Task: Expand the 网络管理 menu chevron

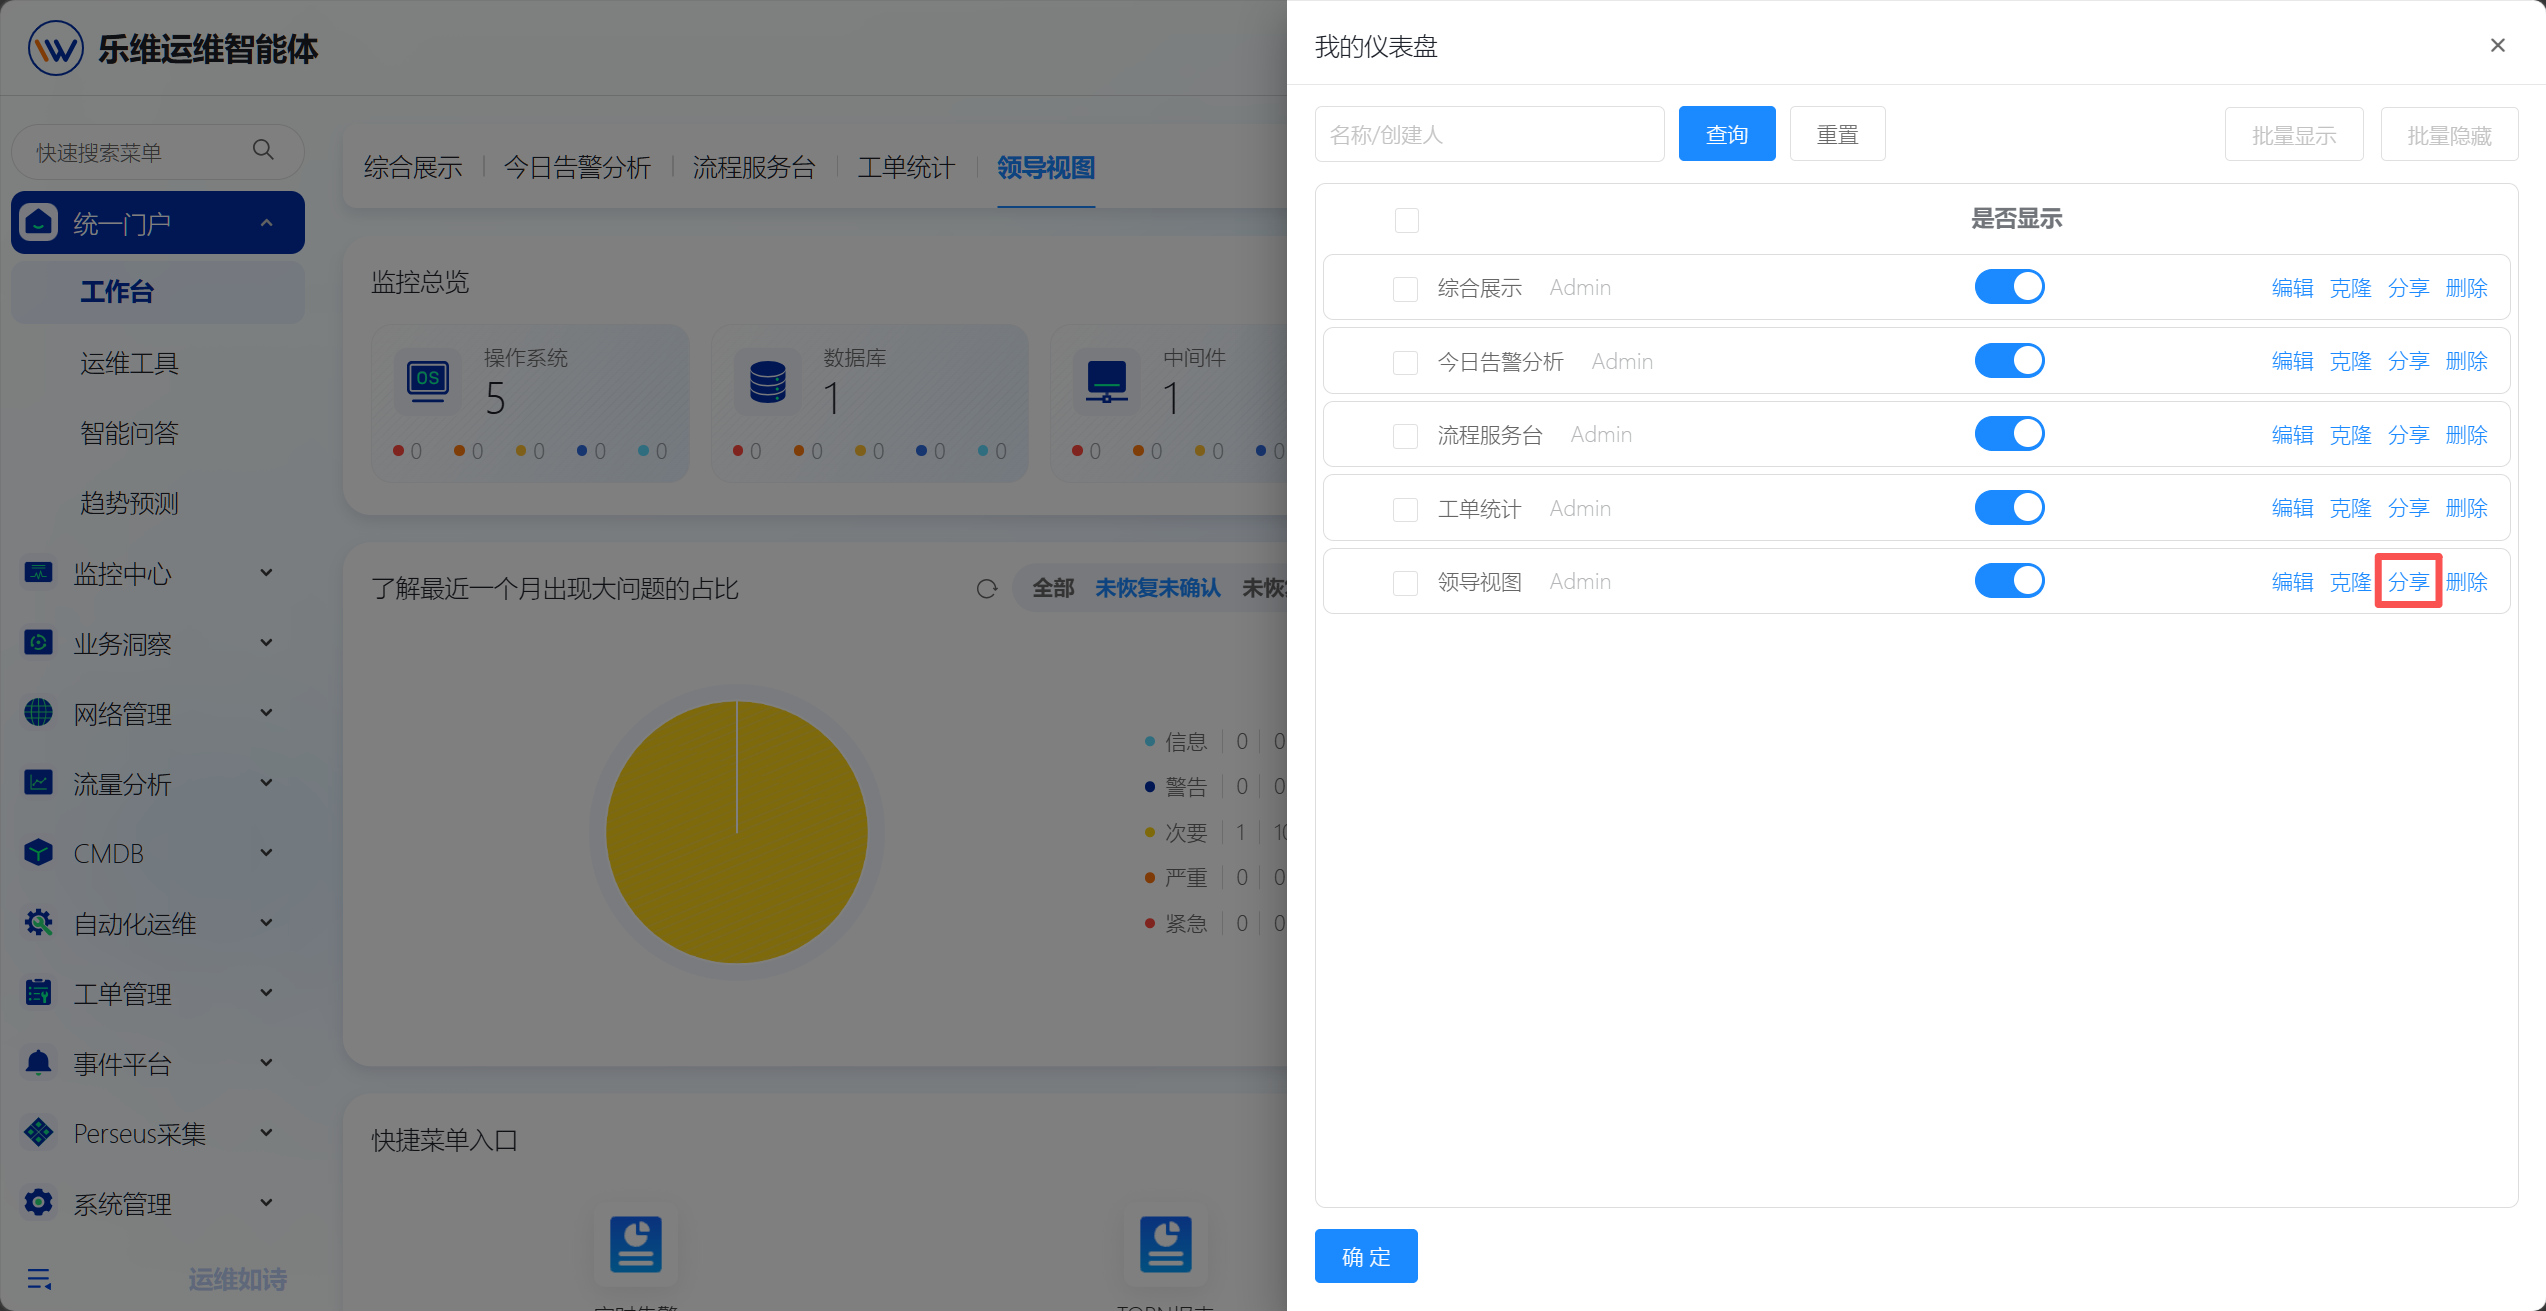Action: pyautogui.click(x=266, y=713)
